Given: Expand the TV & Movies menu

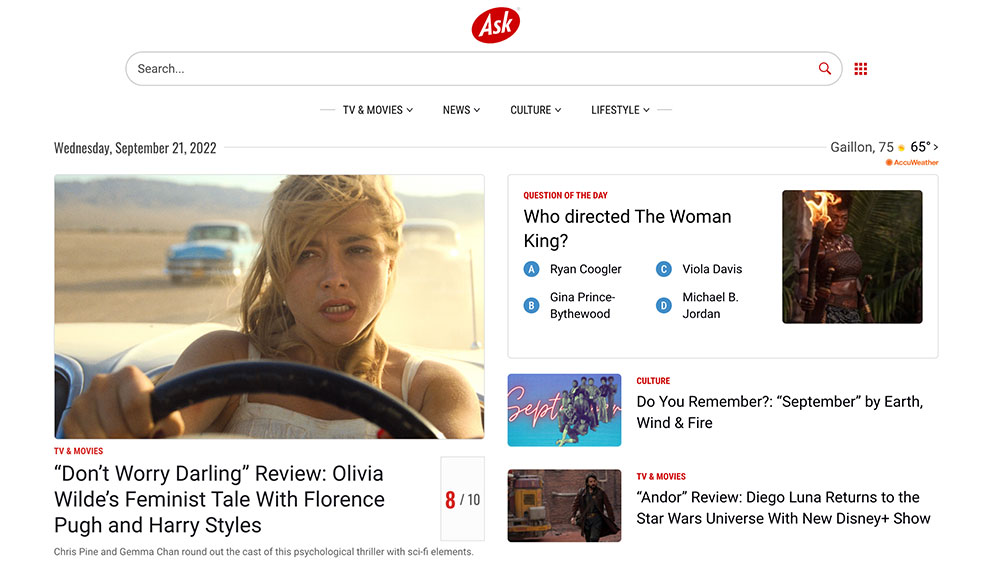Looking at the screenshot, I should [378, 110].
